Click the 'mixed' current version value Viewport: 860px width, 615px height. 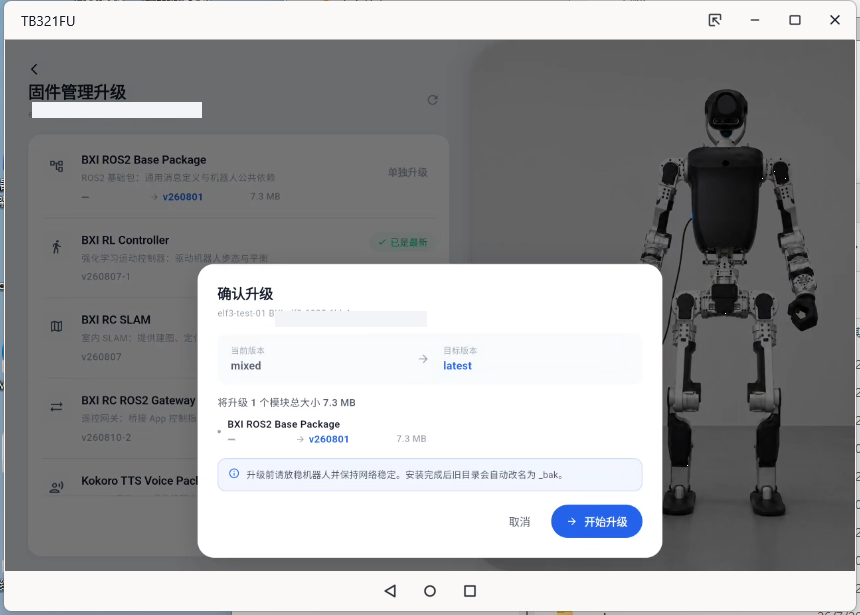246,366
